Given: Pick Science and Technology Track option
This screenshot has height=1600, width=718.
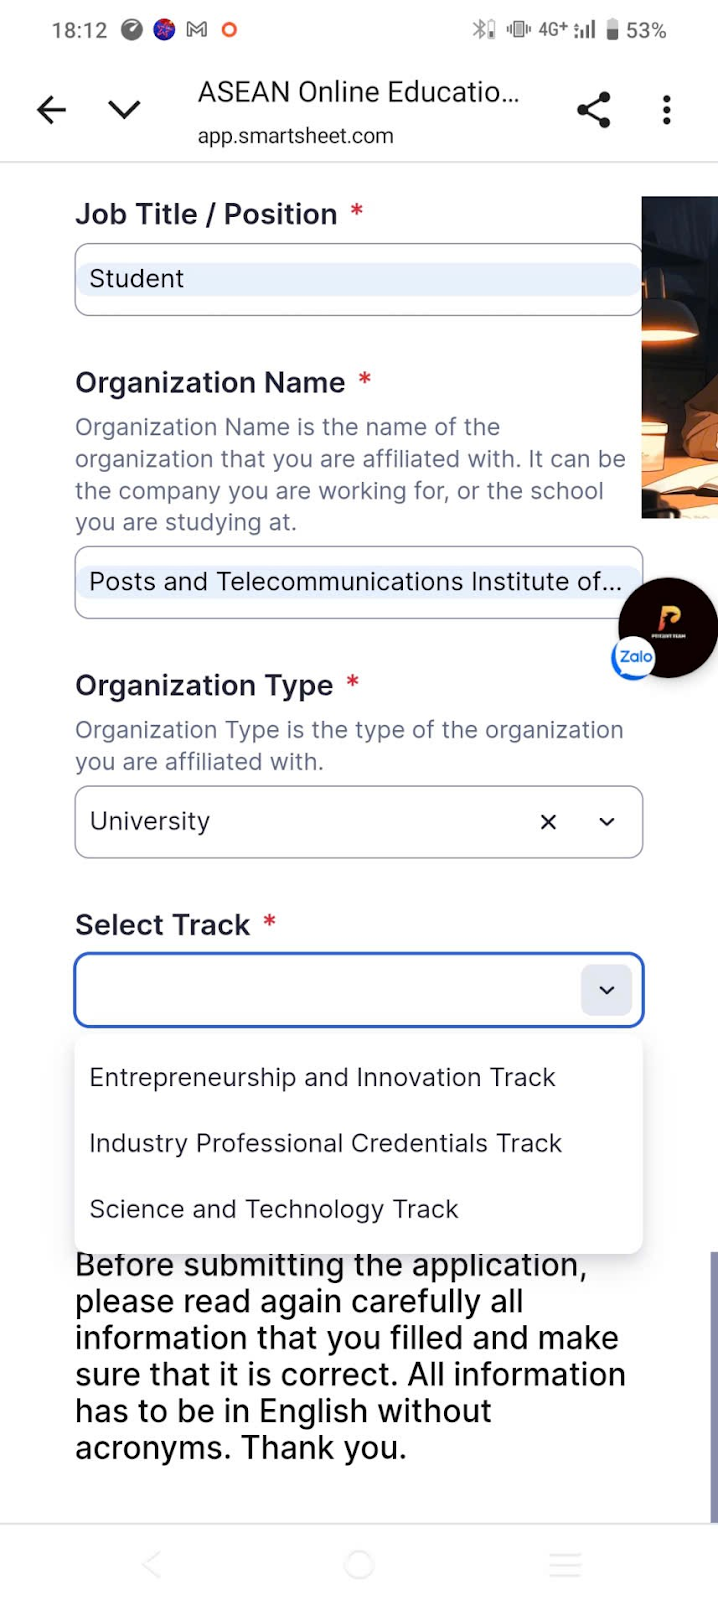Looking at the screenshot, I should 274,1209.
